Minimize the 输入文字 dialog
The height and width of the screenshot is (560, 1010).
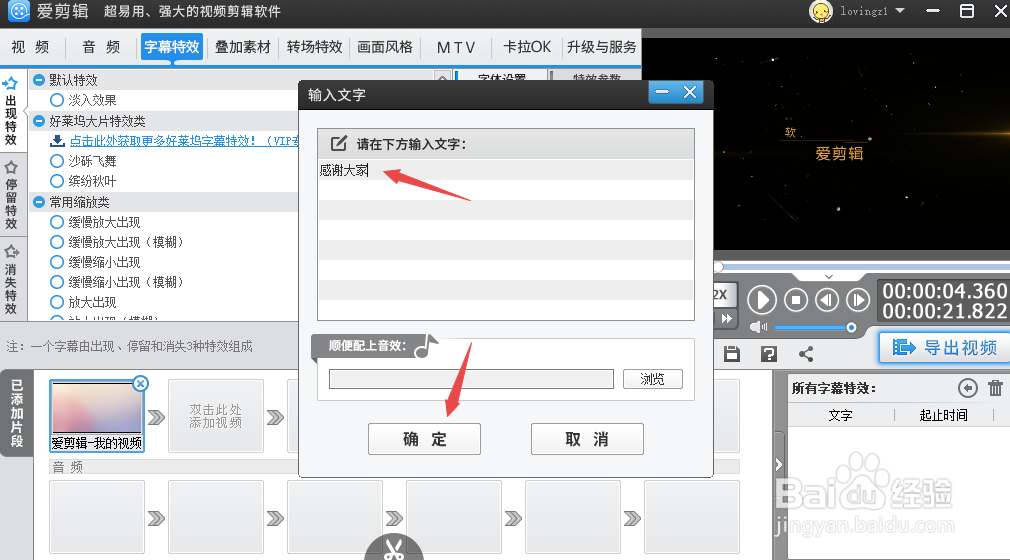[x=662, y=93]
